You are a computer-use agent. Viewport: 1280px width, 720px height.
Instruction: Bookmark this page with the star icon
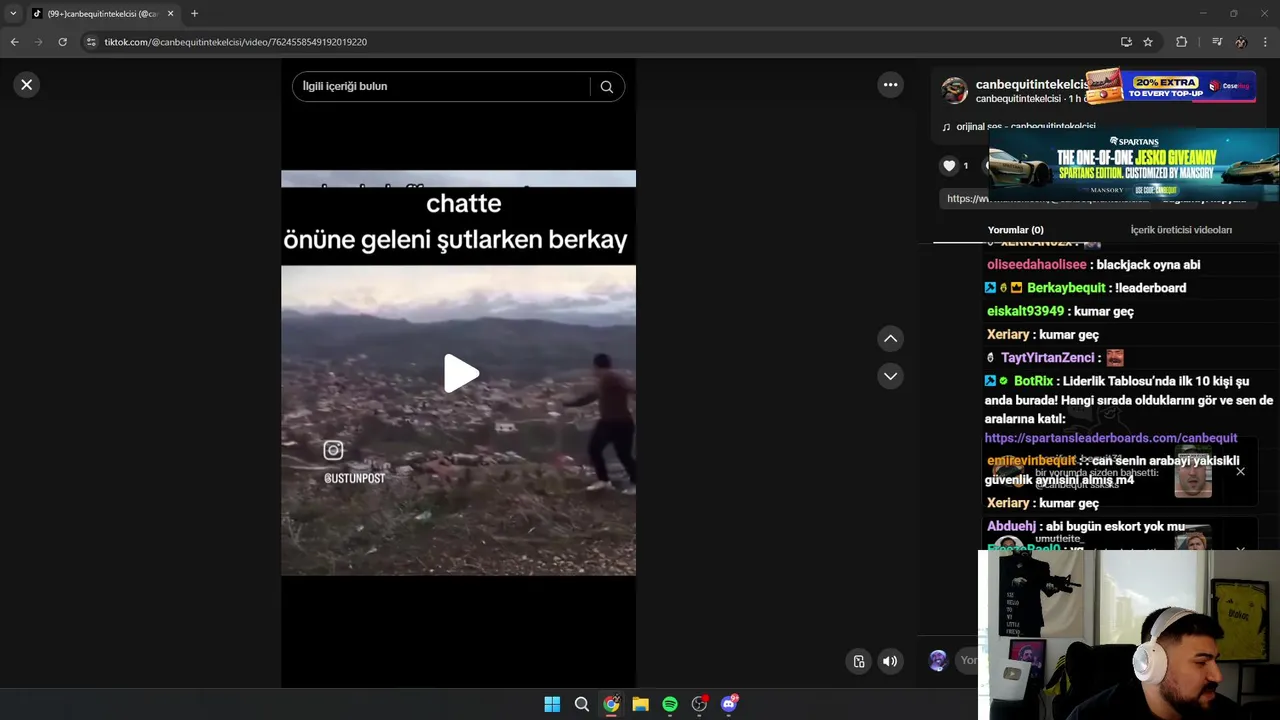(x=1148, y=42)
